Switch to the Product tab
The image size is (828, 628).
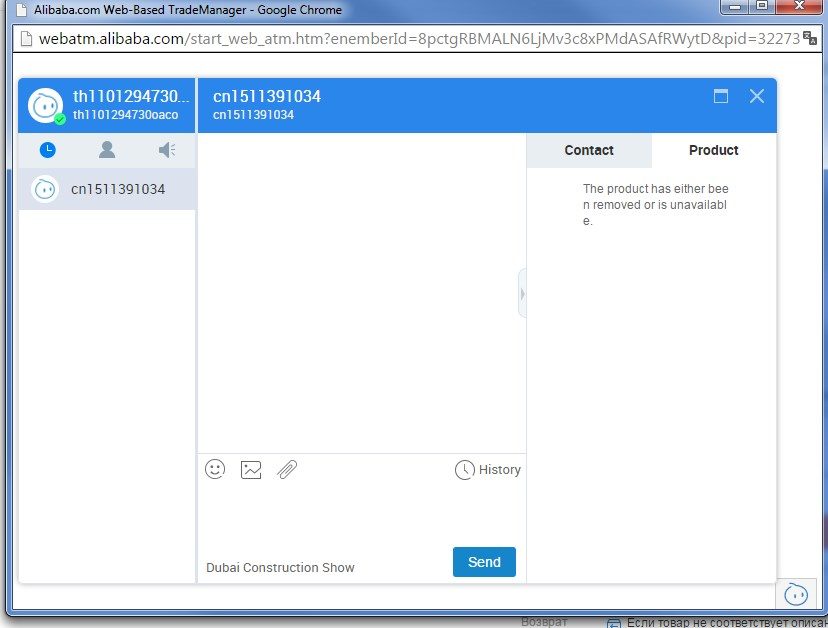pyautogui.click(x=714, y=151)
